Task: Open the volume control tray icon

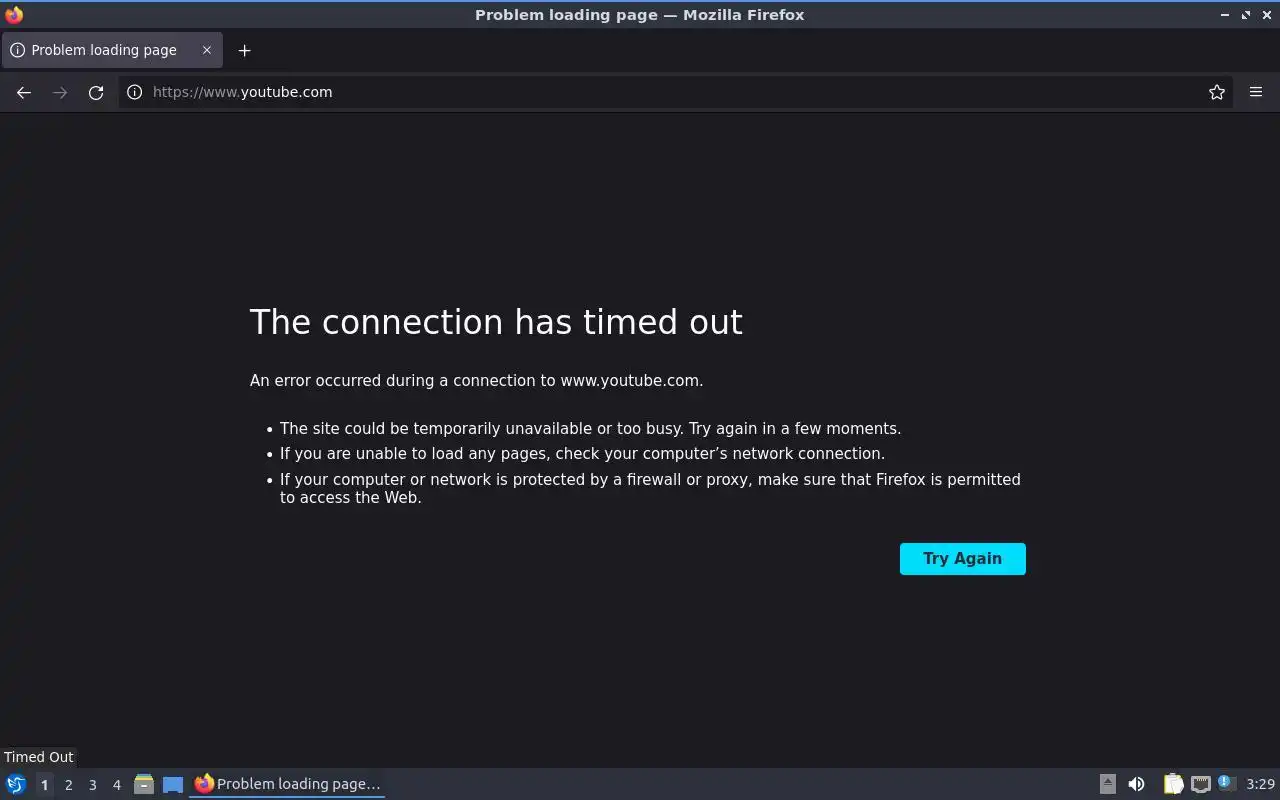Action: tap(1136, 784)
